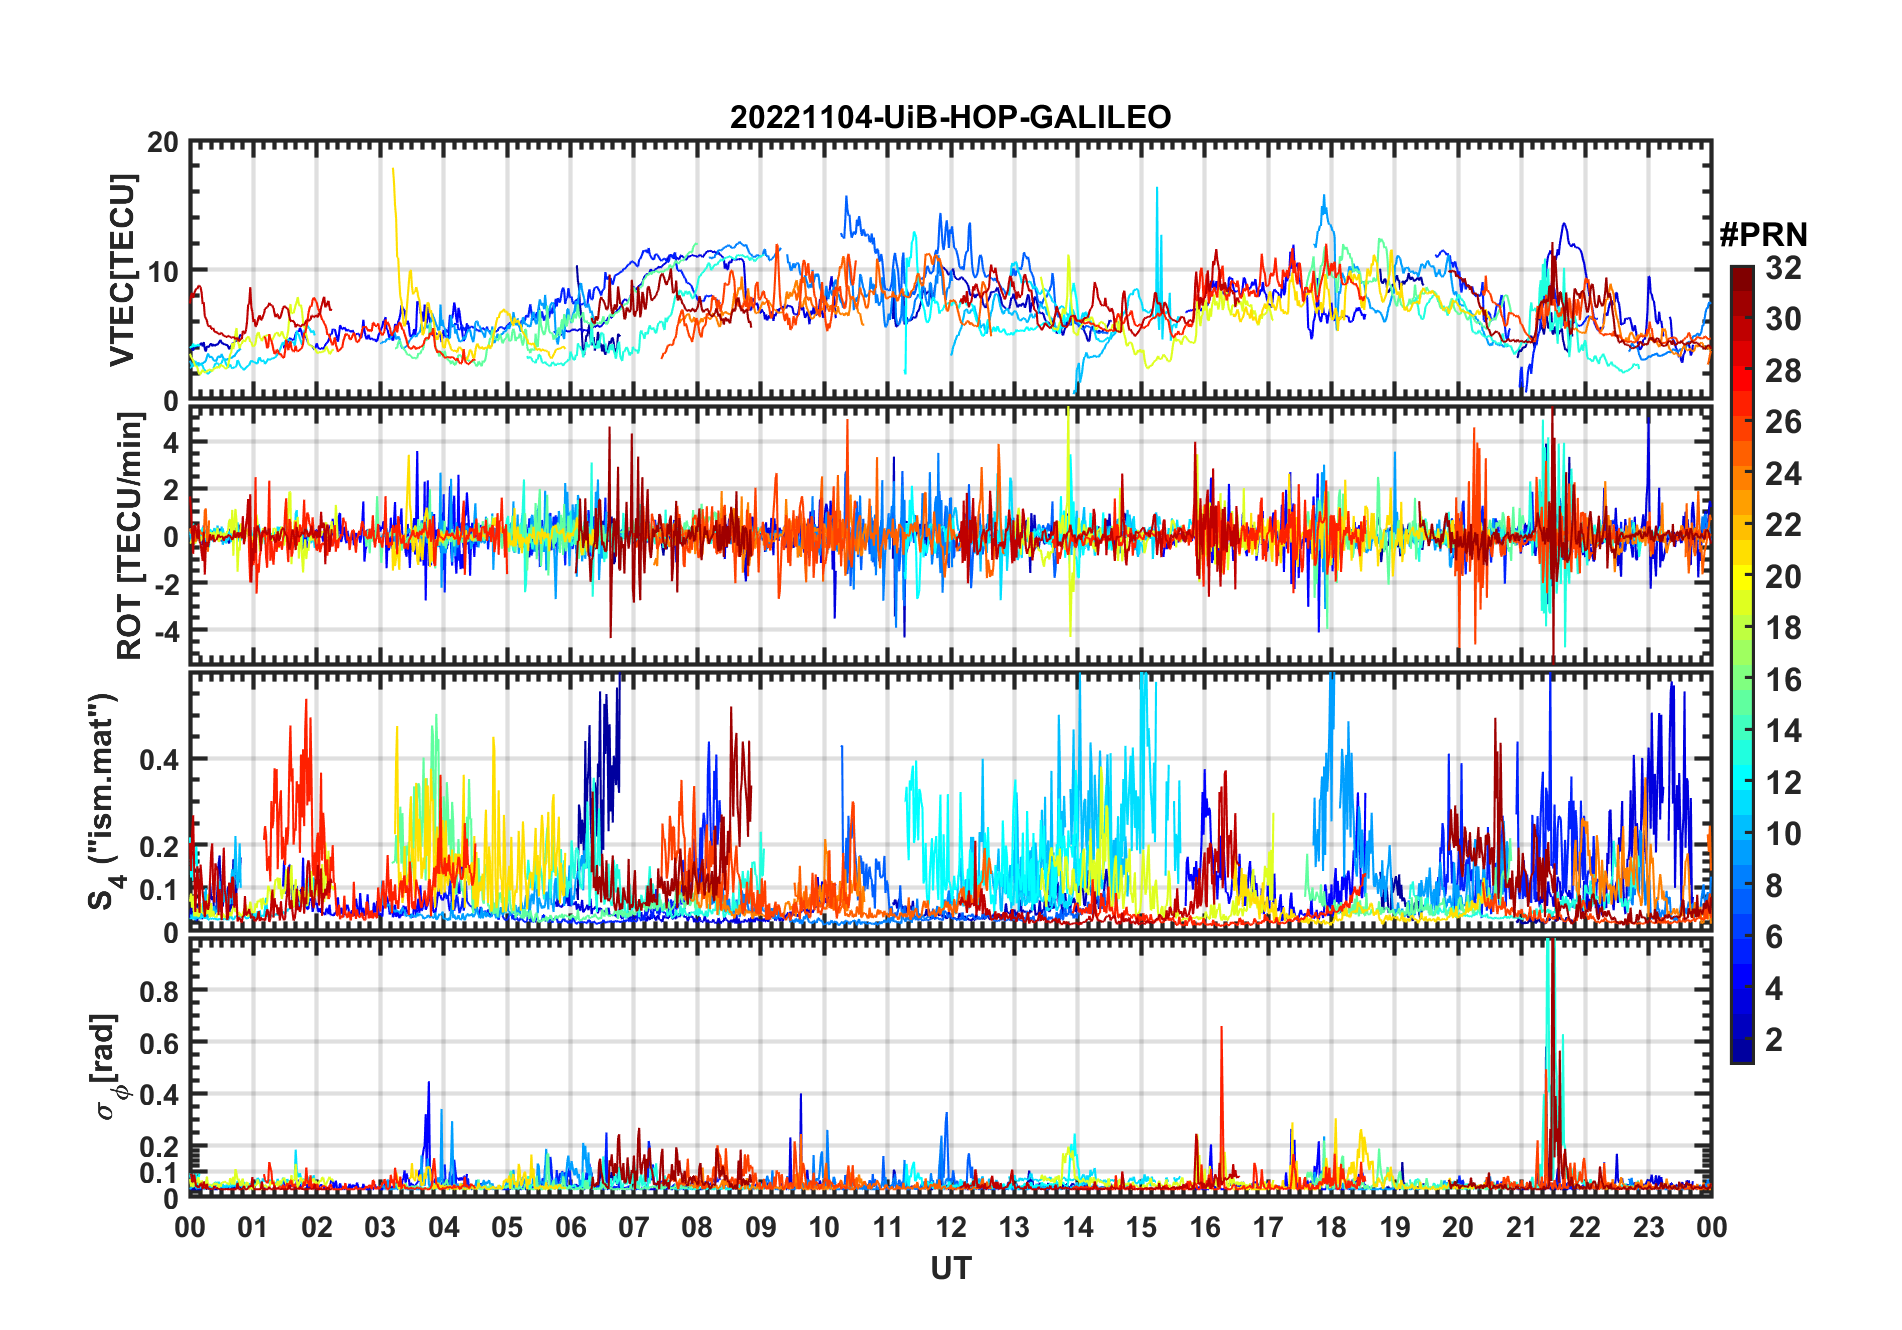Select UT axis hour label 02
Viewport: 1902px width, 1330px height.
point(317,1228)
